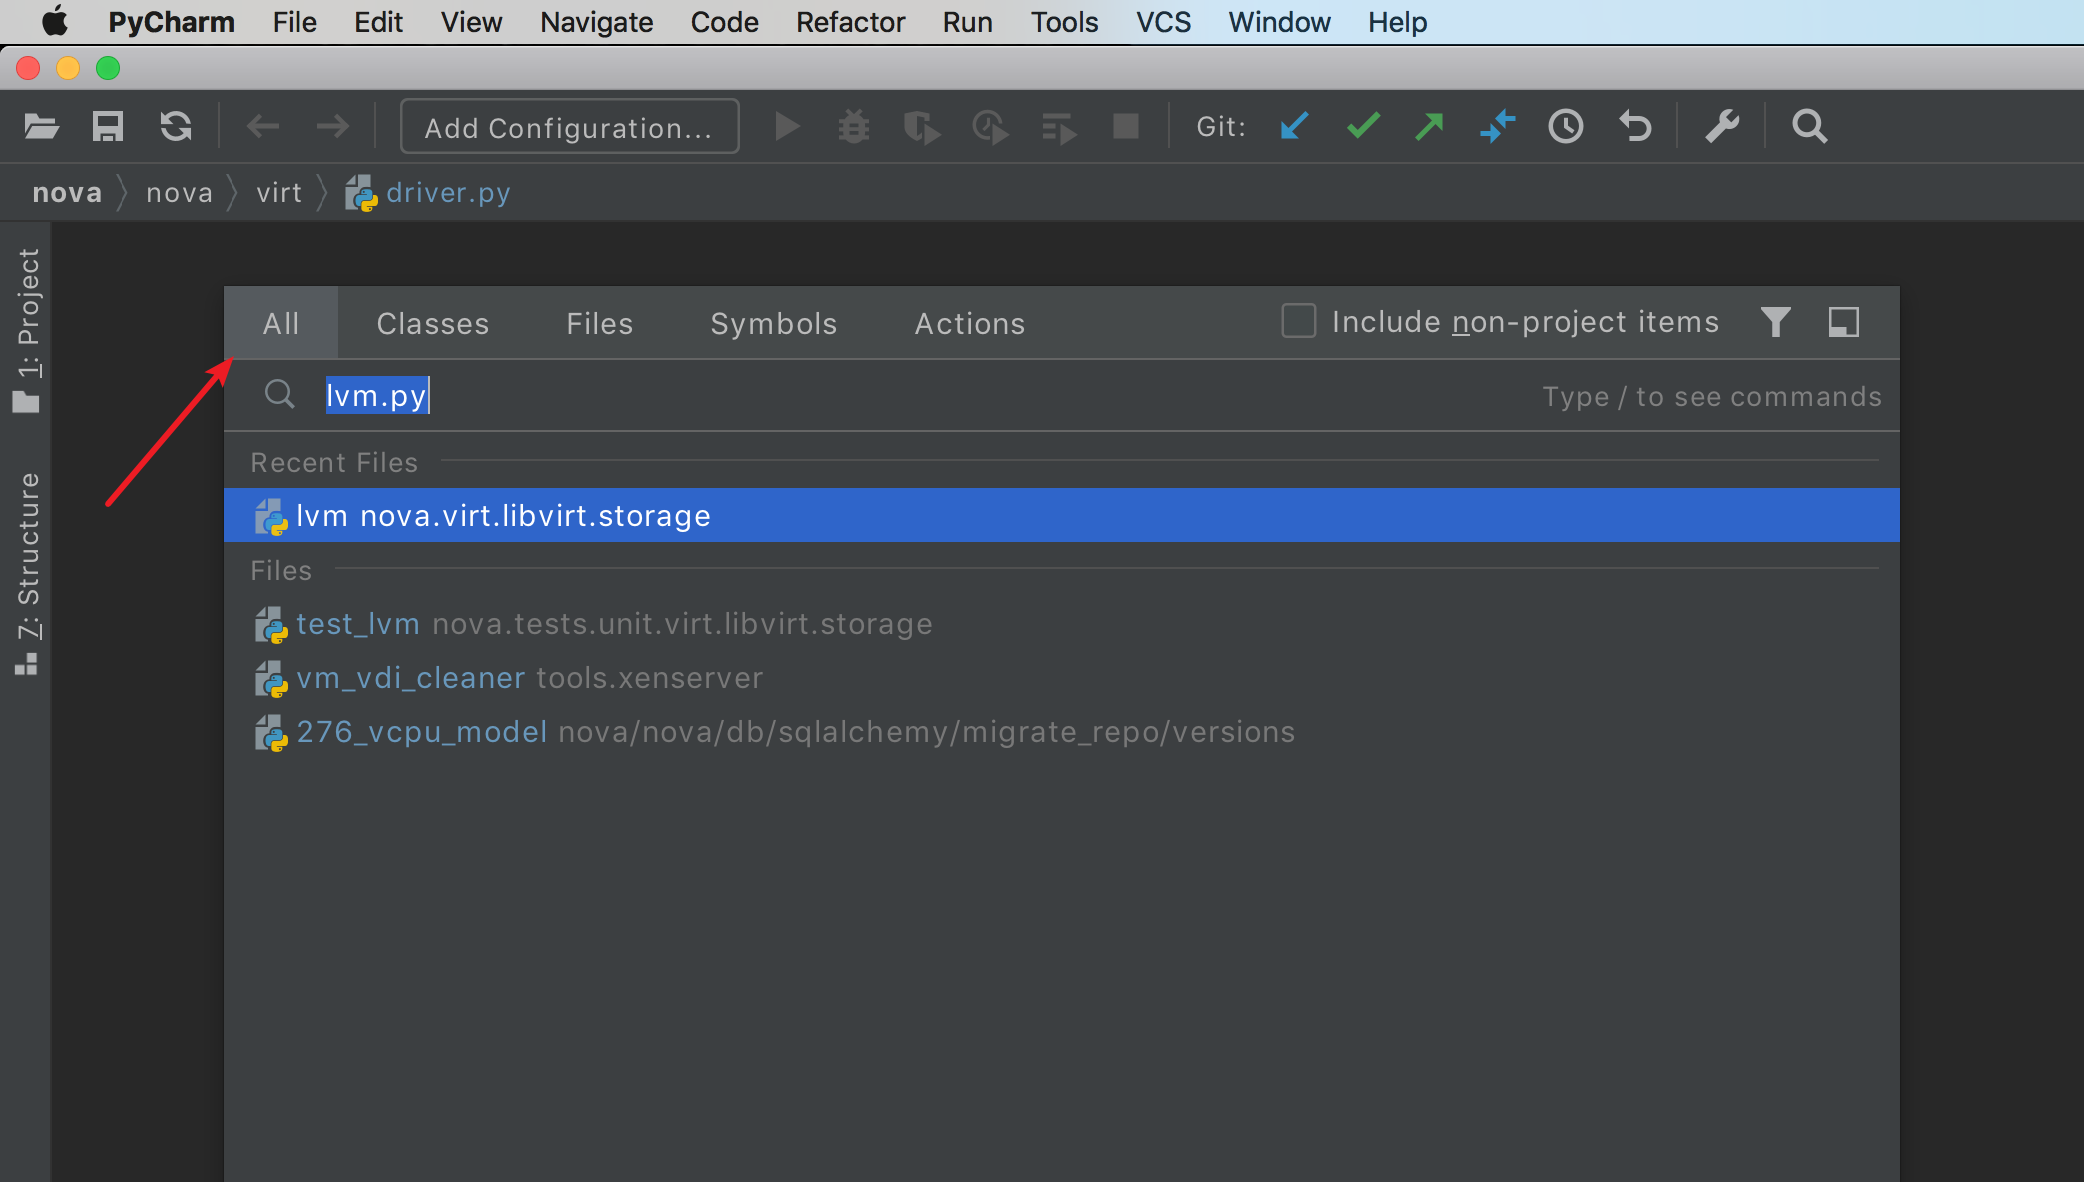Click Git Push green arrow icon

(1430, 127)
